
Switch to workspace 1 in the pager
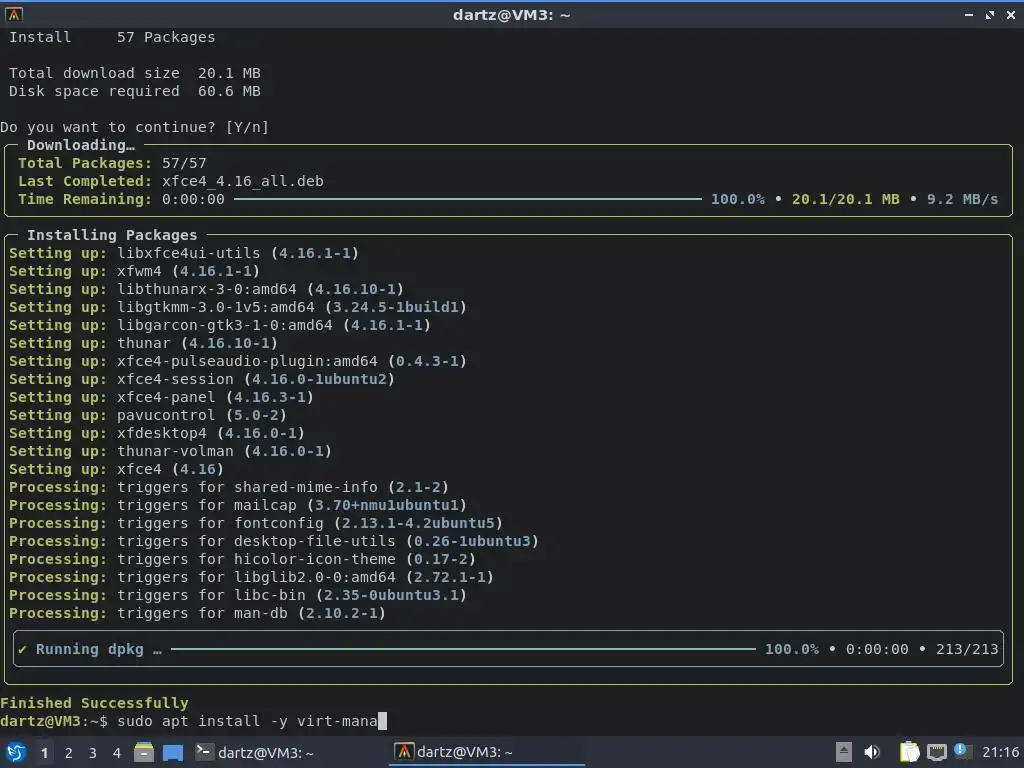pos(44,753)
